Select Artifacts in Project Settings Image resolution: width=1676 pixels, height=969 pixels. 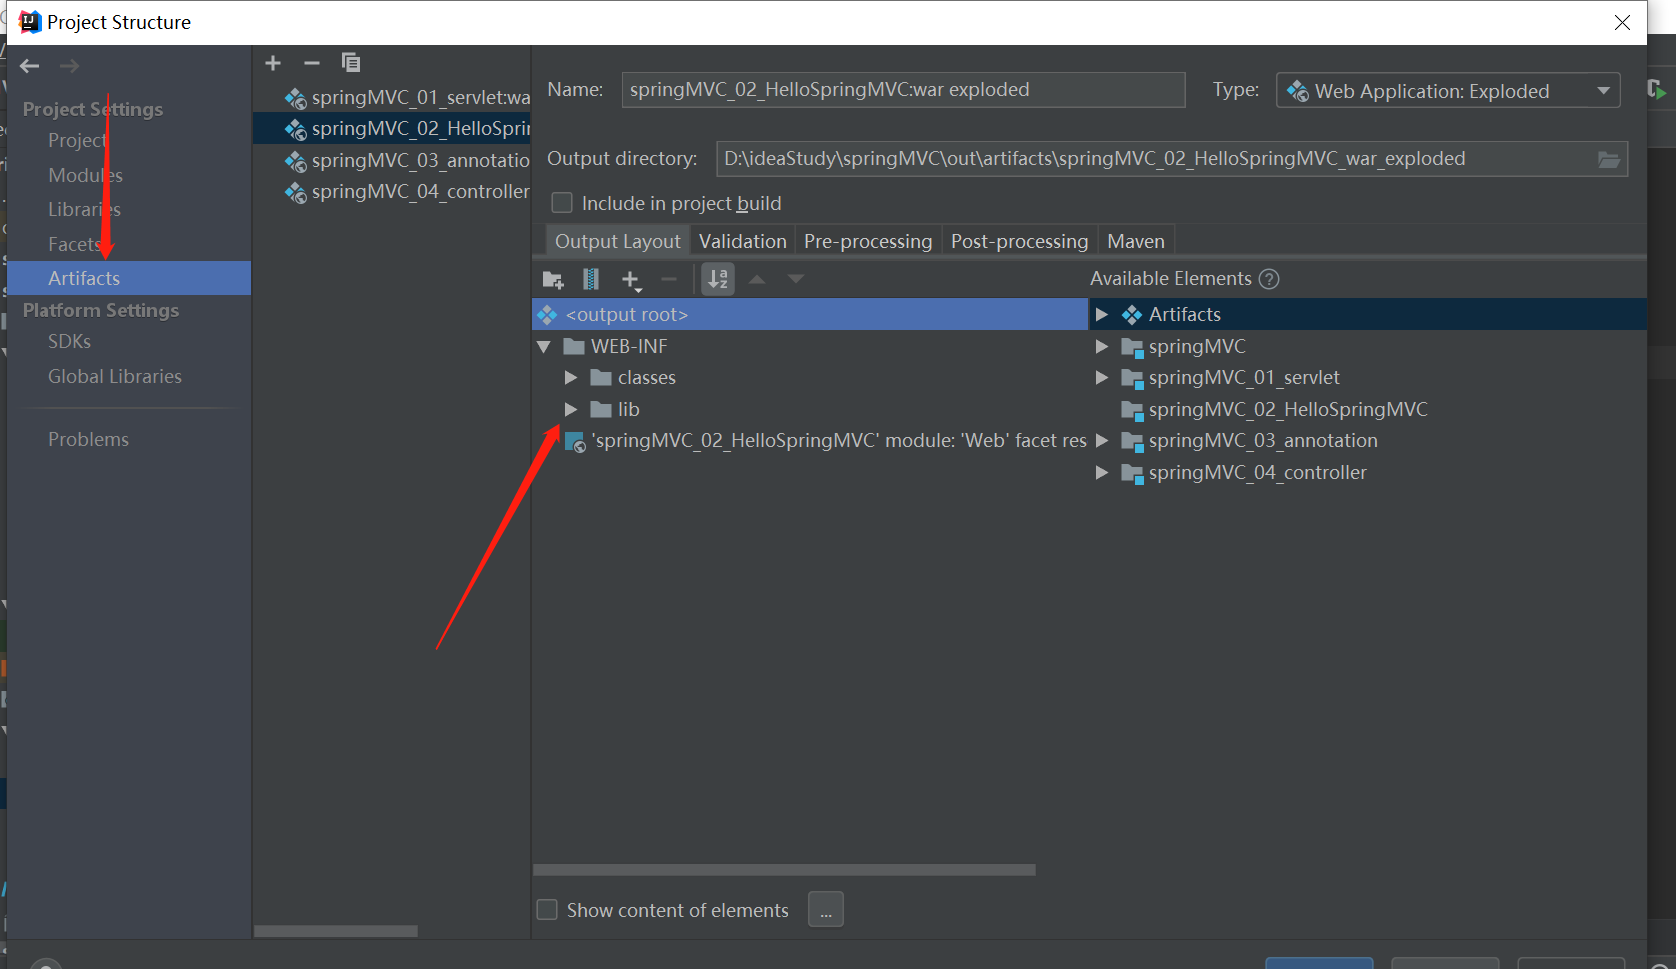point(129,278)
